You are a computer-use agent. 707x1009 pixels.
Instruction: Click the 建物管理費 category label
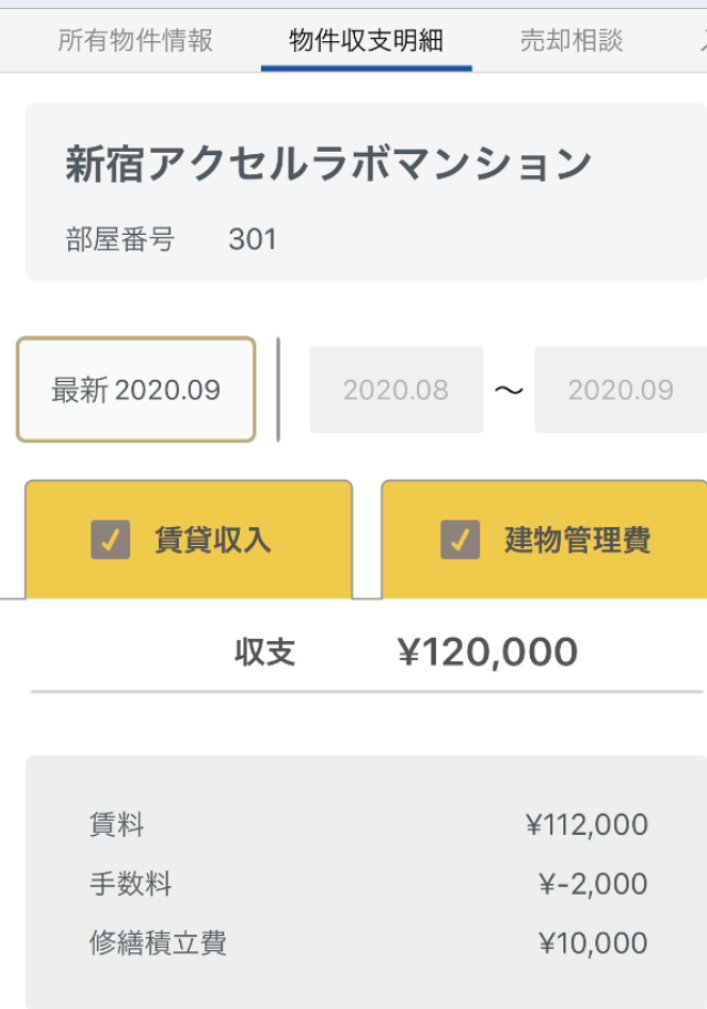pos(577,540)
